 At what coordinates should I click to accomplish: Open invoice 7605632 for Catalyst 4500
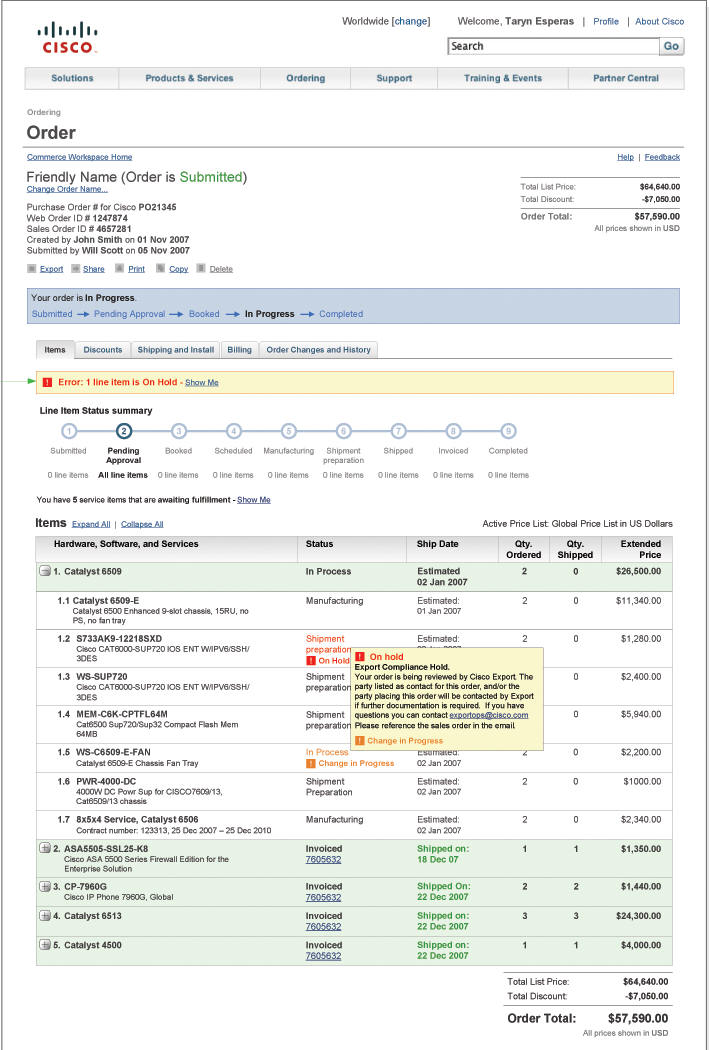pyautogui.click(x=323, y=956)
